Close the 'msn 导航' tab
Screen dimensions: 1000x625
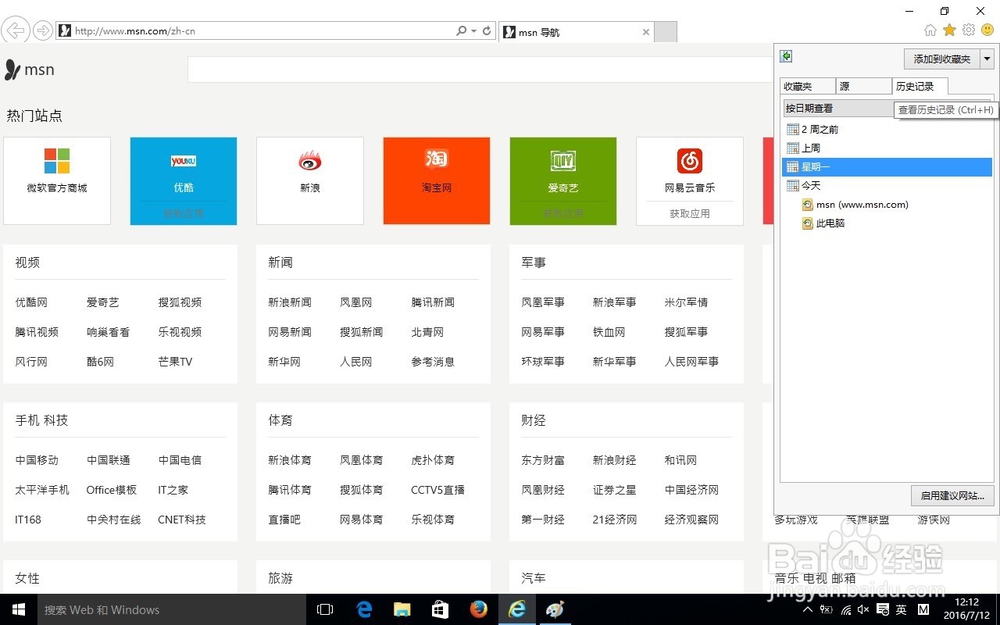pos(646,32)
